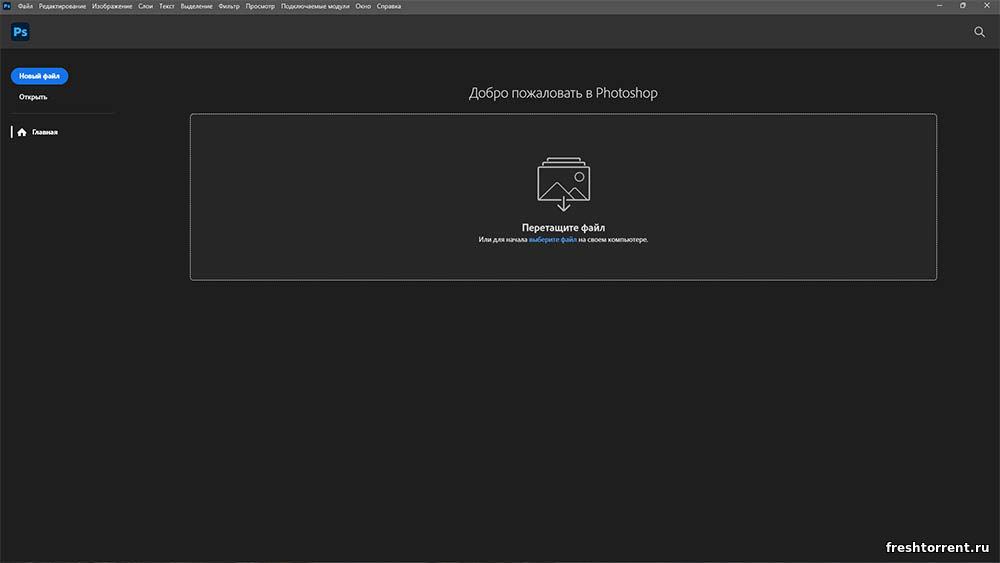Screen dimensions: 1000x563
Task: Expand the Фильтр menu
Action: [x=229, y=6]
